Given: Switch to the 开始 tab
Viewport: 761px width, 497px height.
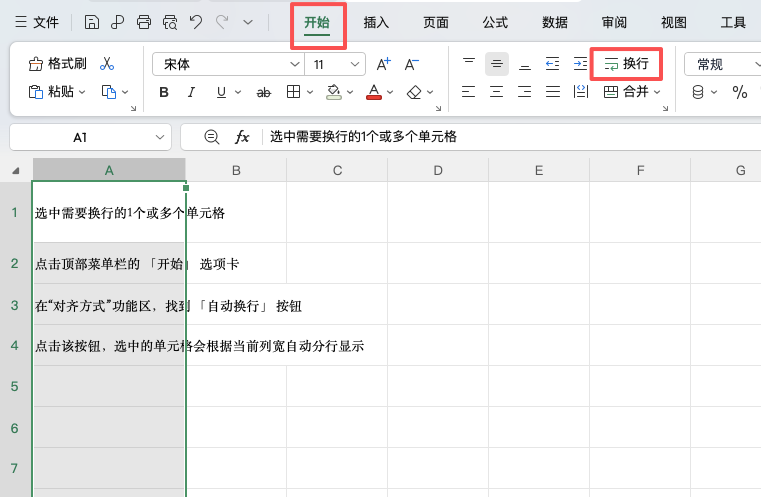Looking at the screenshot, I should 317,23.
